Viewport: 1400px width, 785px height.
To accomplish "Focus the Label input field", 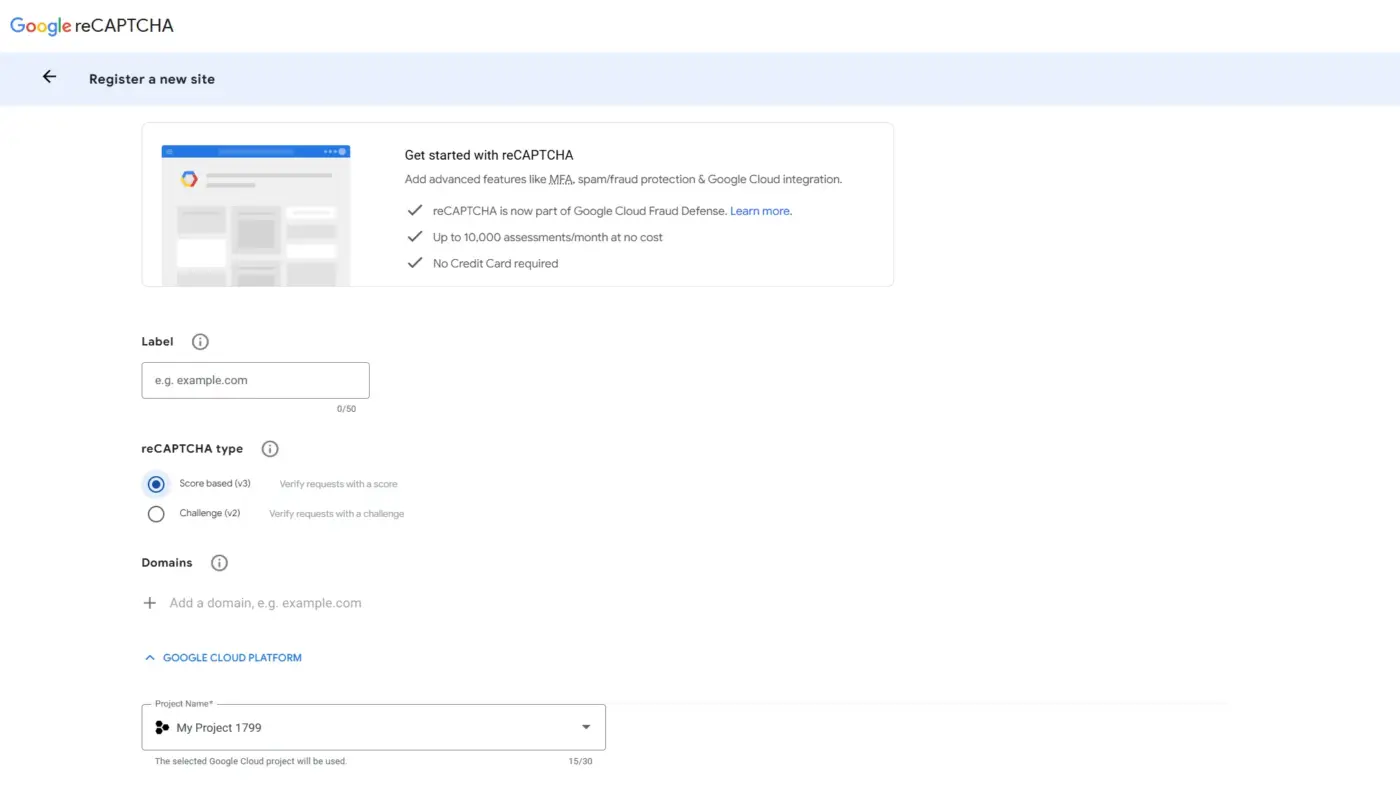I will click(x=256, y=380).
